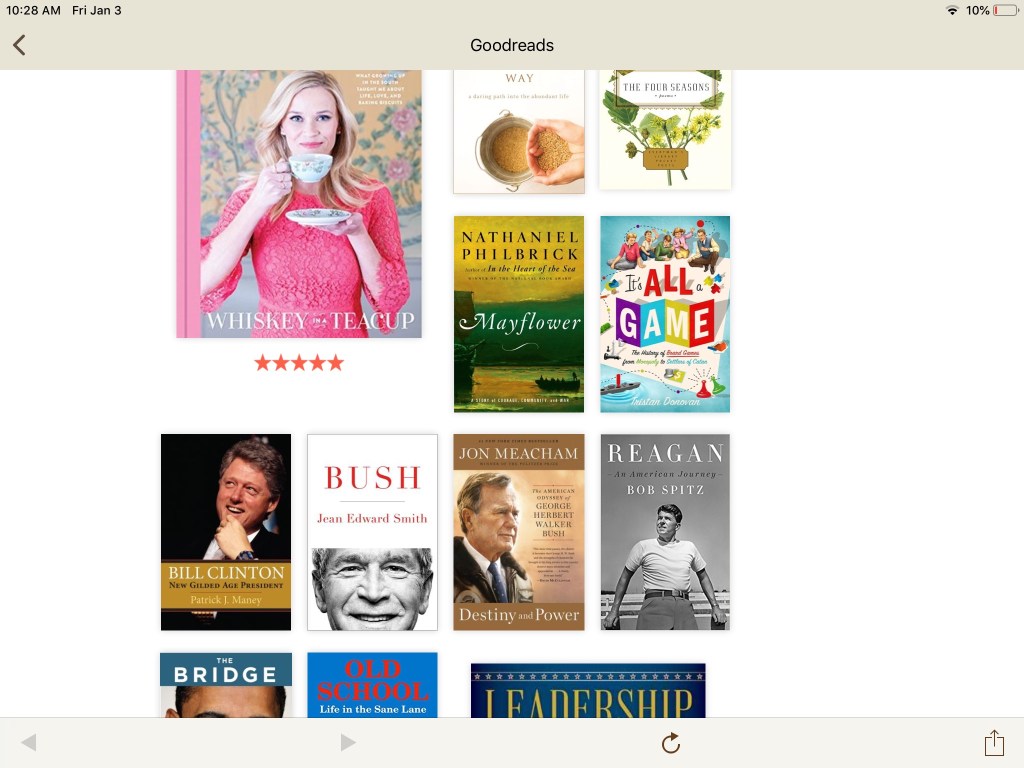Go to previous page with left arrow
This screenshot has height=768, width=1024.
tap(29, 742)
